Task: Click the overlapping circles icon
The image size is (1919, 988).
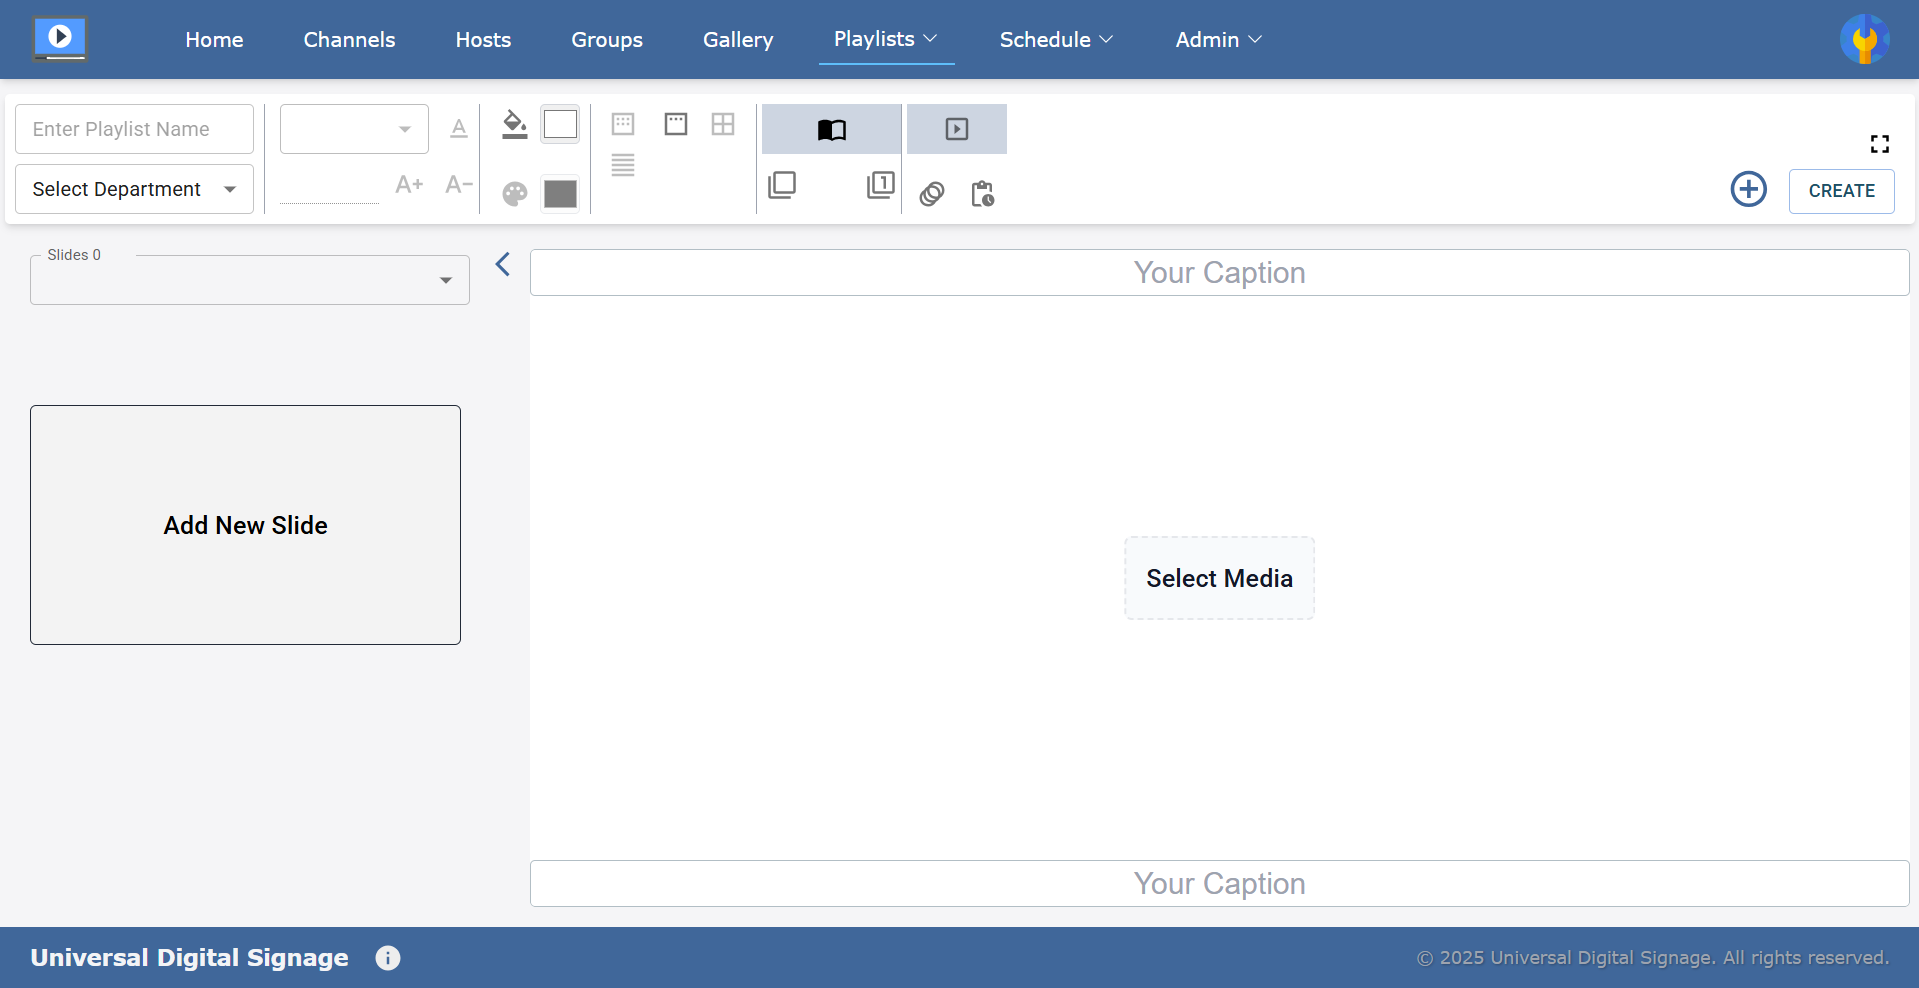Action: (x=932, y=193)
